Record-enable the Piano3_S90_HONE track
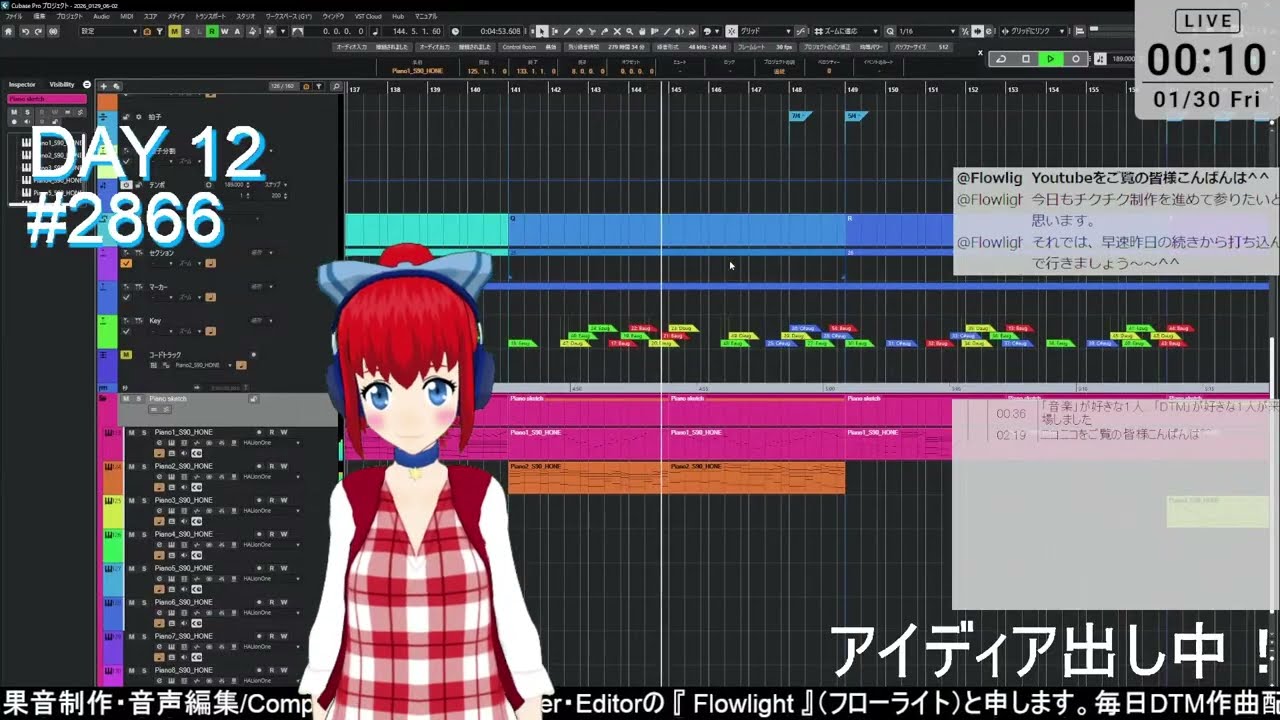This screenshot has width=1280, height=720. (259, 500)
